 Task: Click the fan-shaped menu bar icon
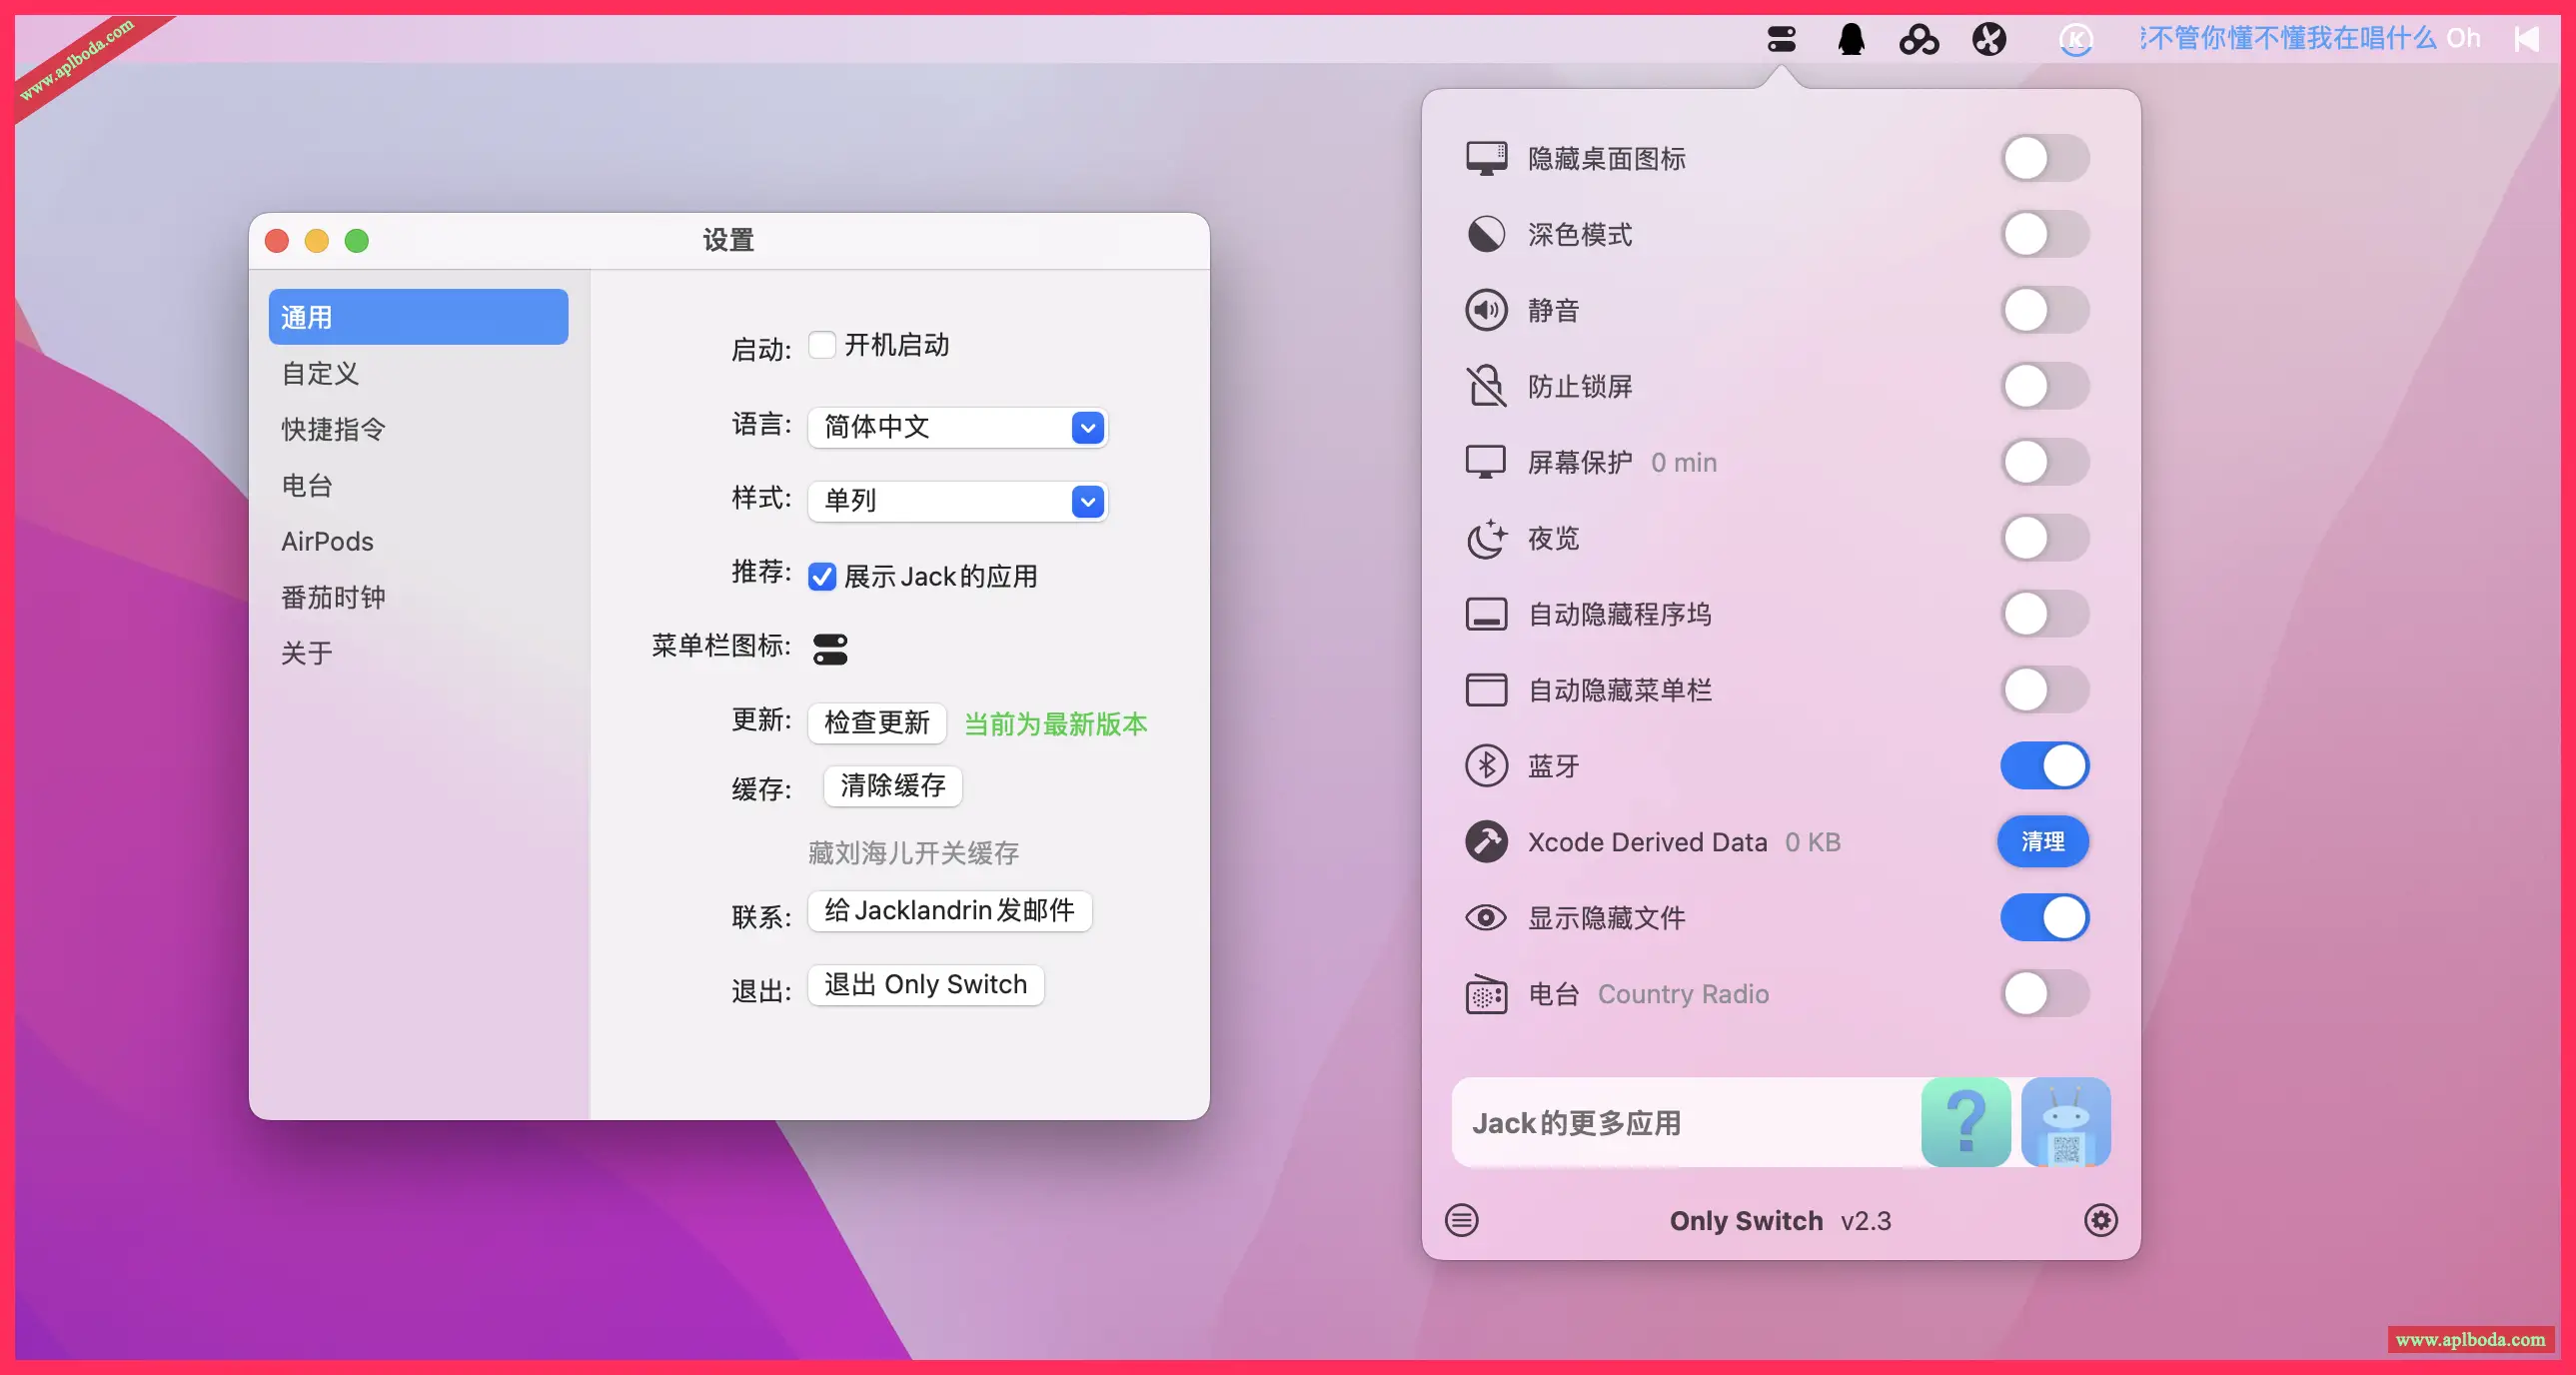coord(1989,39)
